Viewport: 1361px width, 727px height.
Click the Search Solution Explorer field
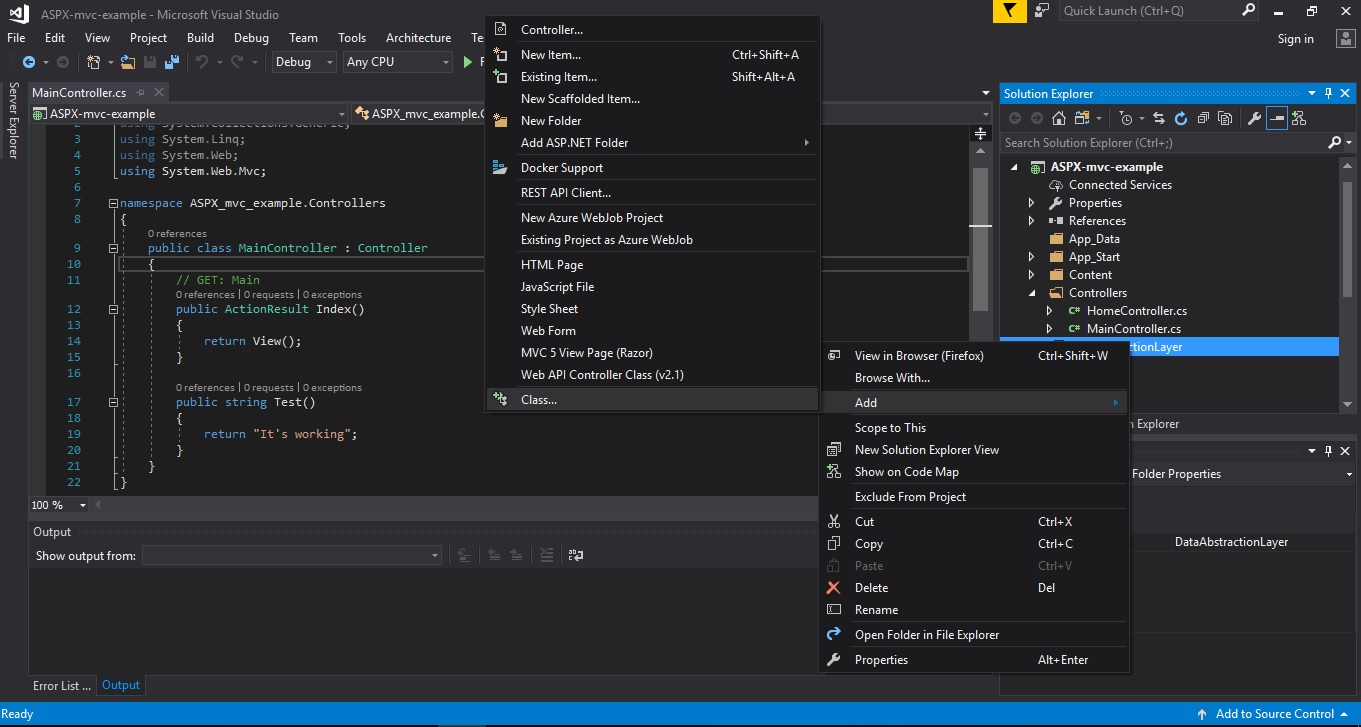[x=1165, y=143]
